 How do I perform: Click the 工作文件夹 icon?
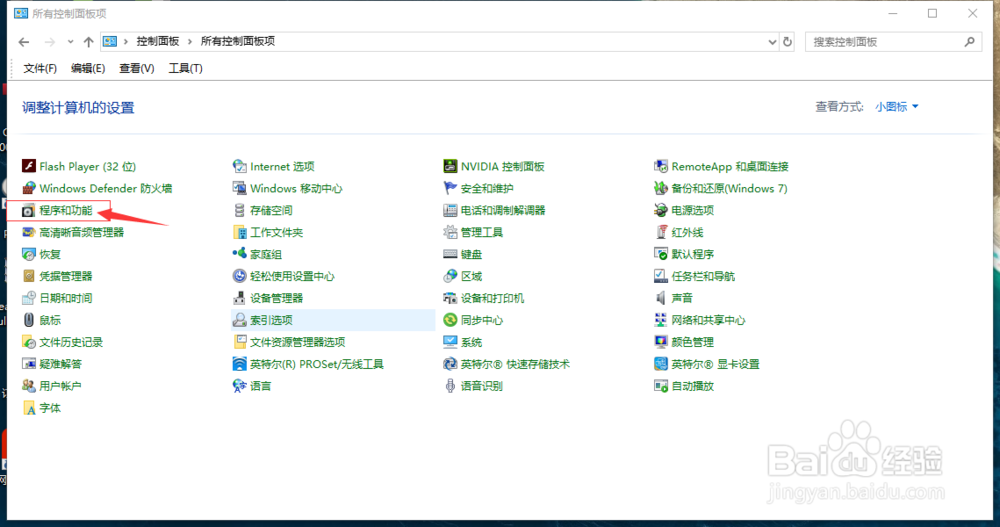239,232
